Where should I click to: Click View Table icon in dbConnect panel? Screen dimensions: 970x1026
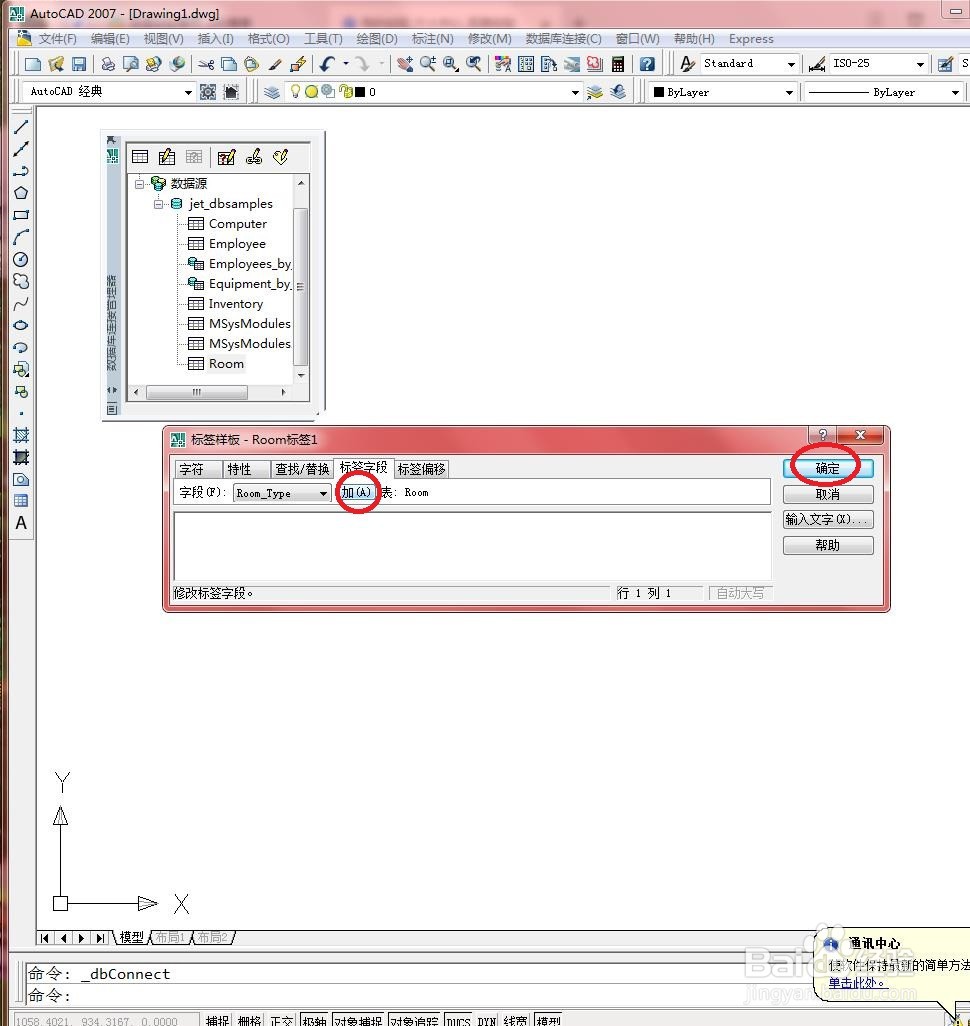tap(140, 157)
